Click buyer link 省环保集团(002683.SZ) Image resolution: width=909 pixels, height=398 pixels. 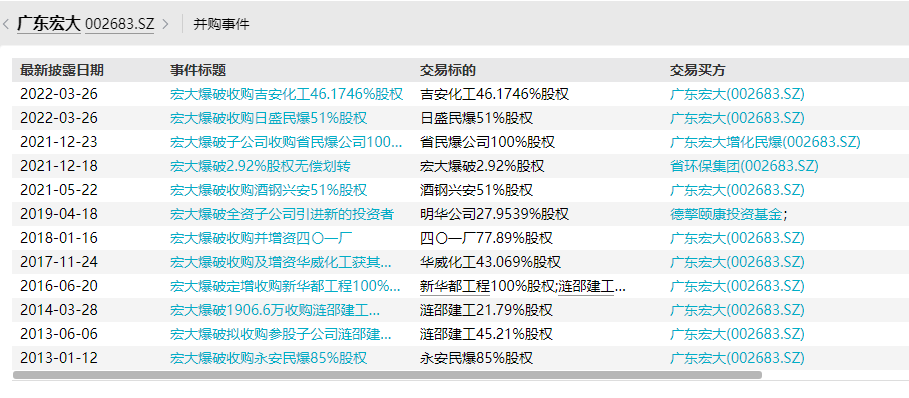[x=744, y=166]
